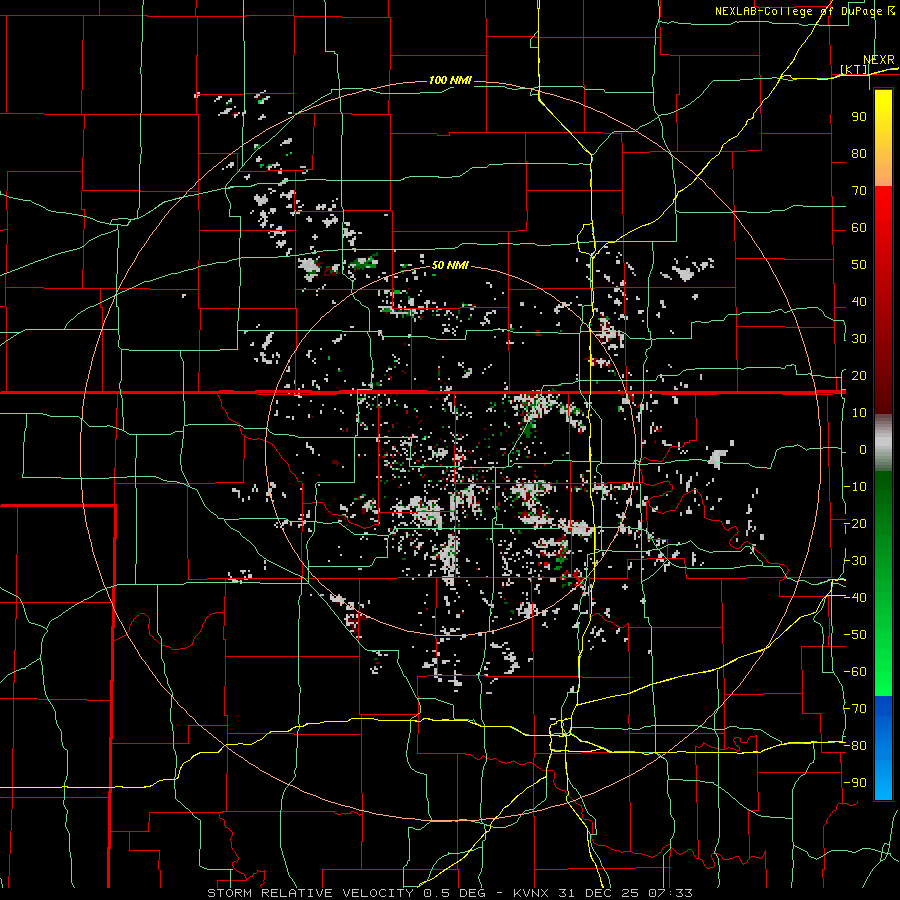The image size is (900, 900).
Task: Select the positive 50 knot scale label
Action: 859,265
